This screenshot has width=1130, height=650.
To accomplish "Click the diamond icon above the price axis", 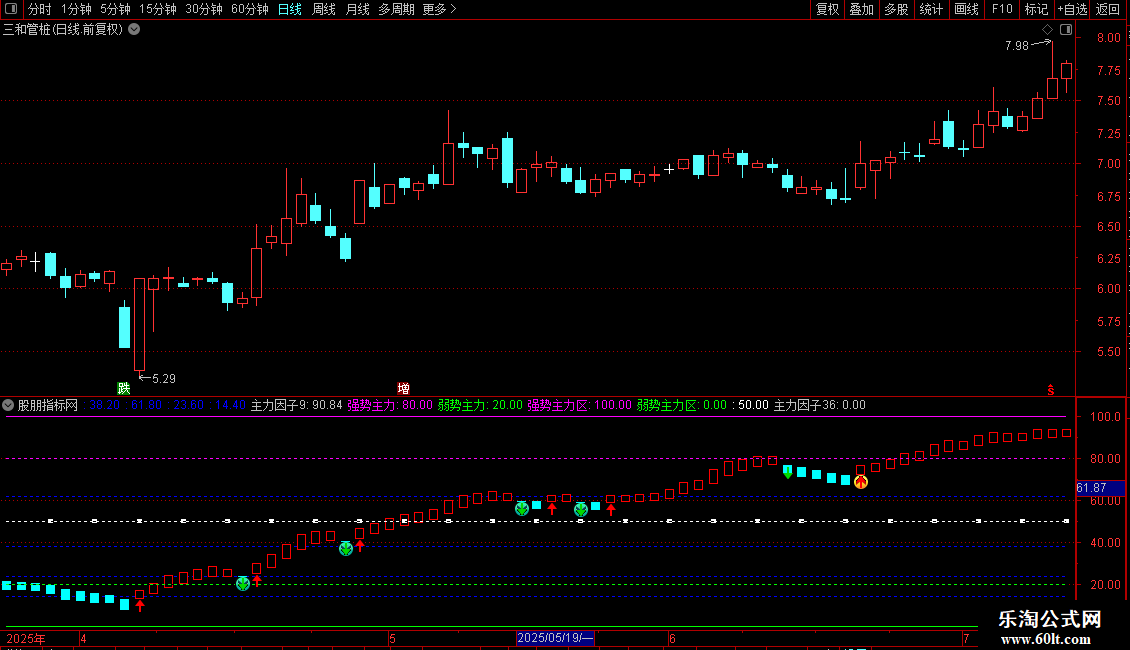I will click(x=1047, y=29).
